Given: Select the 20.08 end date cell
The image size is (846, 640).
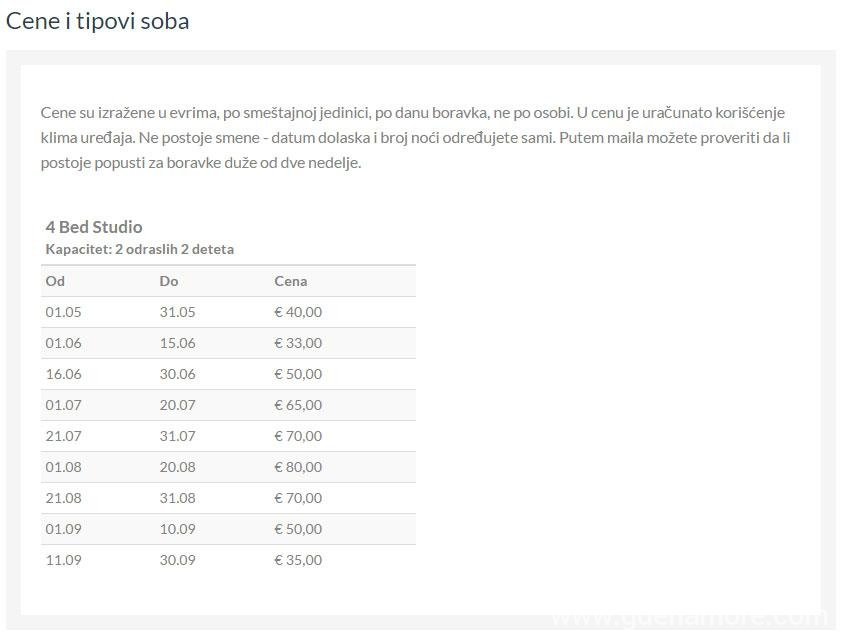Looking at the screenshot, I should point(178,467).
